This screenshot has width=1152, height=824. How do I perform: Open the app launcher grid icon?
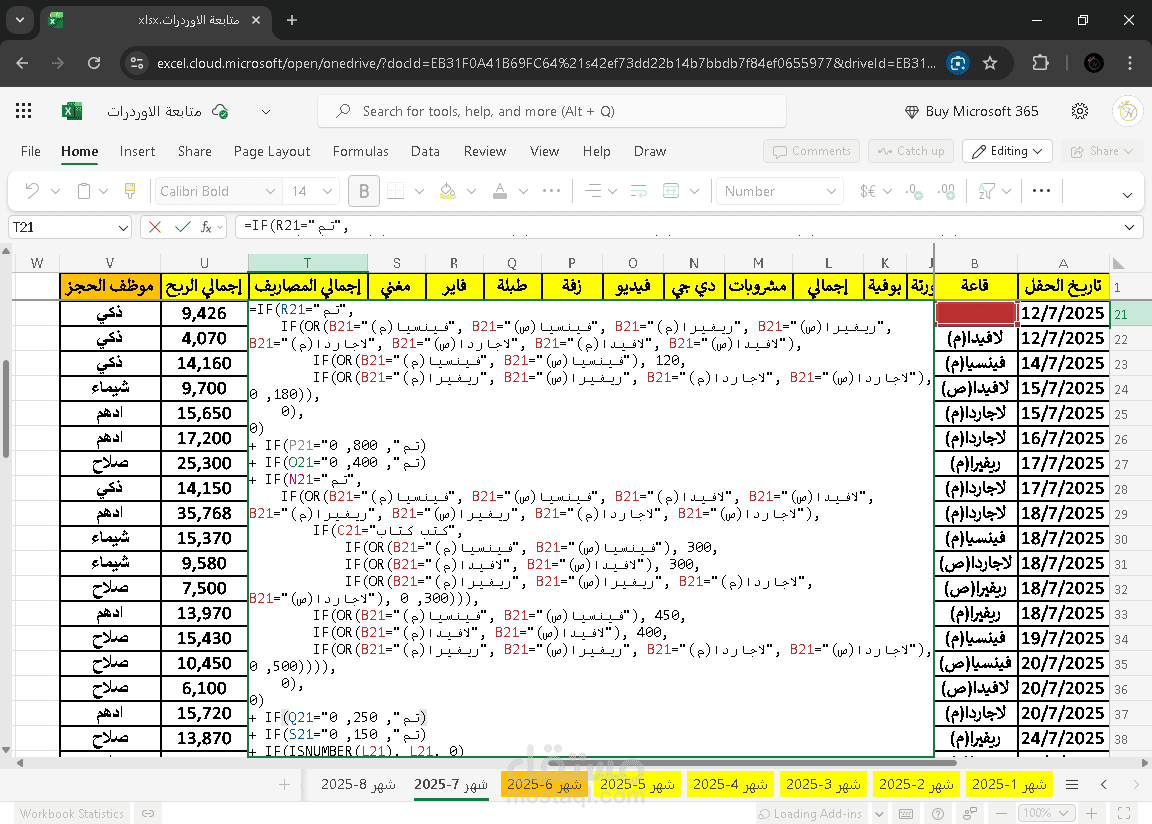24,111
